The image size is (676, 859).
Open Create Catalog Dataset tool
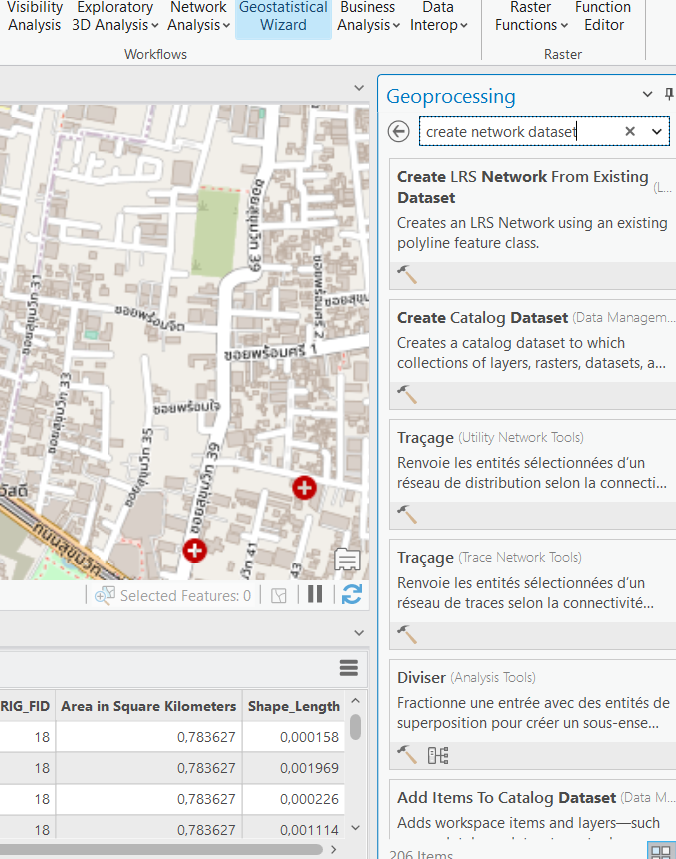[x=483, y=318]
